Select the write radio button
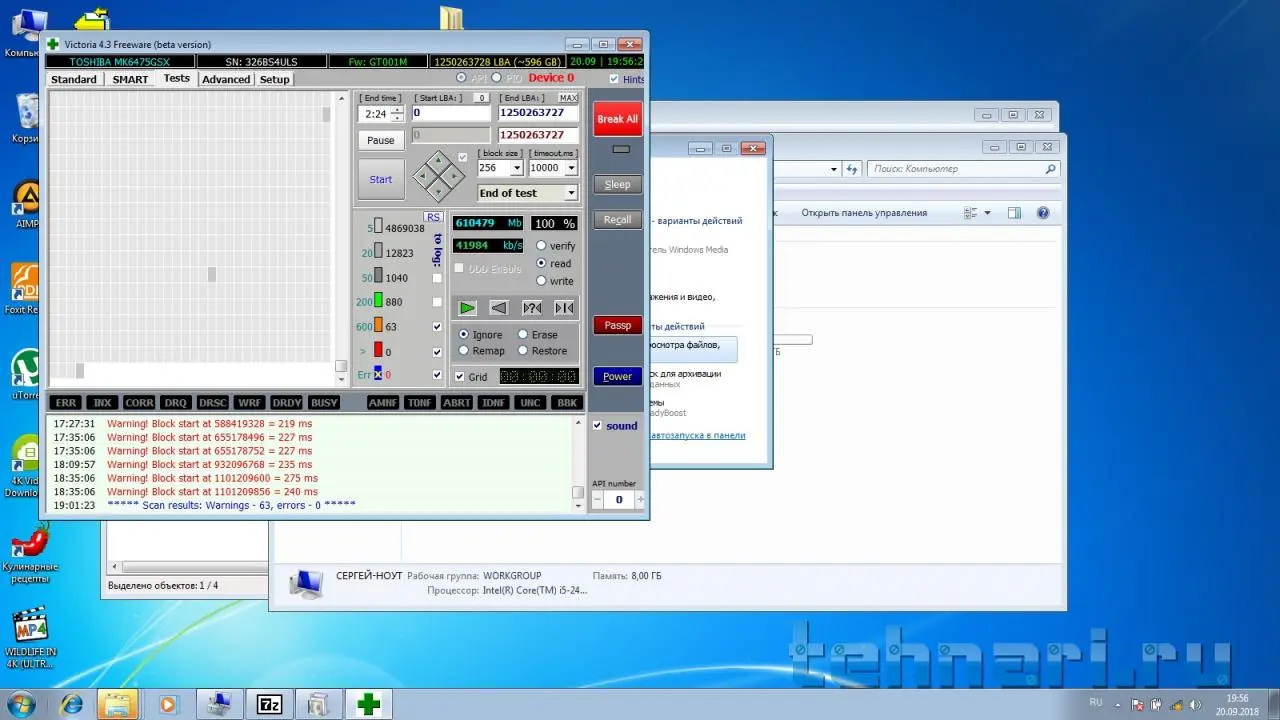Screen dimensions: 1280x720 pos(542,281)
